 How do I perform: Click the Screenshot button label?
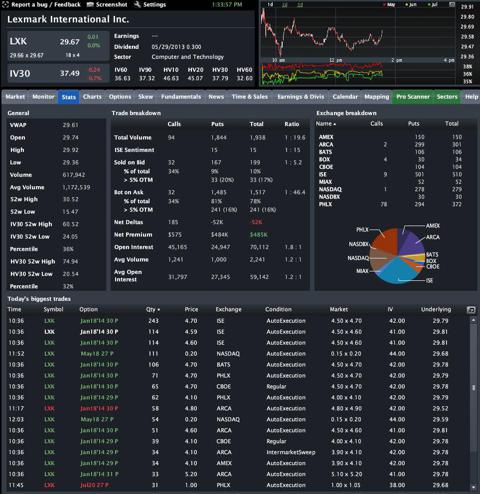[x=111, y=5]
